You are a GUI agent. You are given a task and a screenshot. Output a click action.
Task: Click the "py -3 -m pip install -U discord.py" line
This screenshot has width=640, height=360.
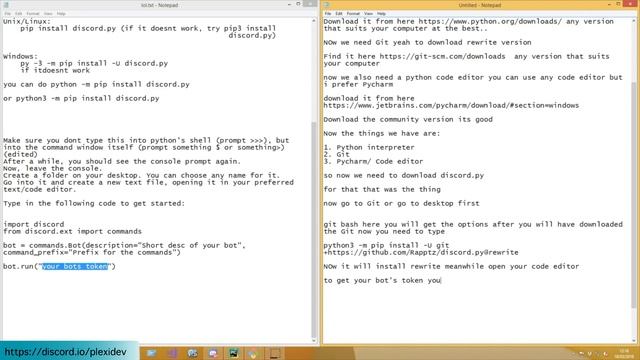[x=94, y=63]
